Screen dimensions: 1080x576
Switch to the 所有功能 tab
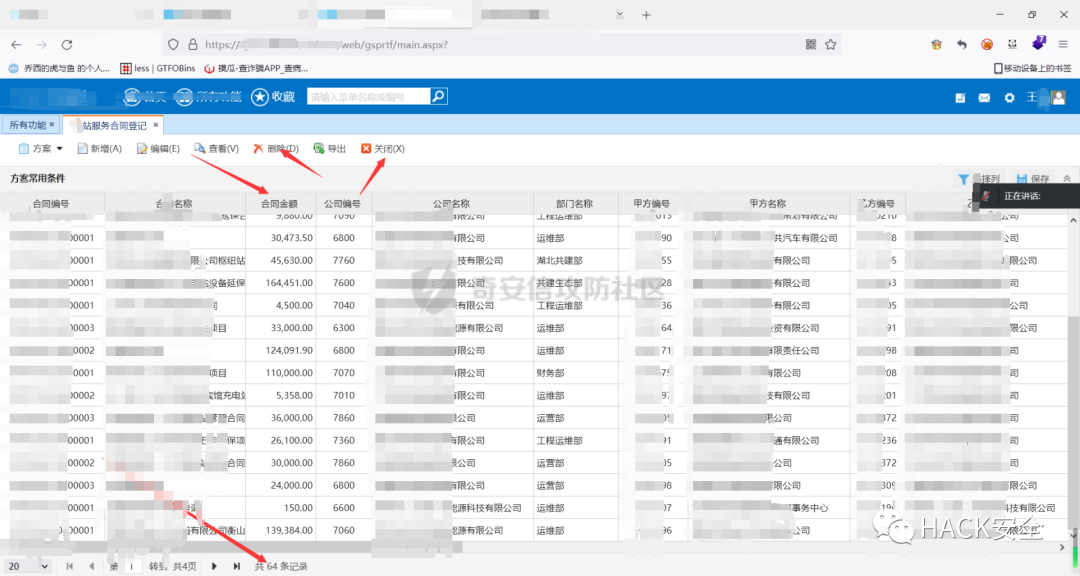click(28, 125)
